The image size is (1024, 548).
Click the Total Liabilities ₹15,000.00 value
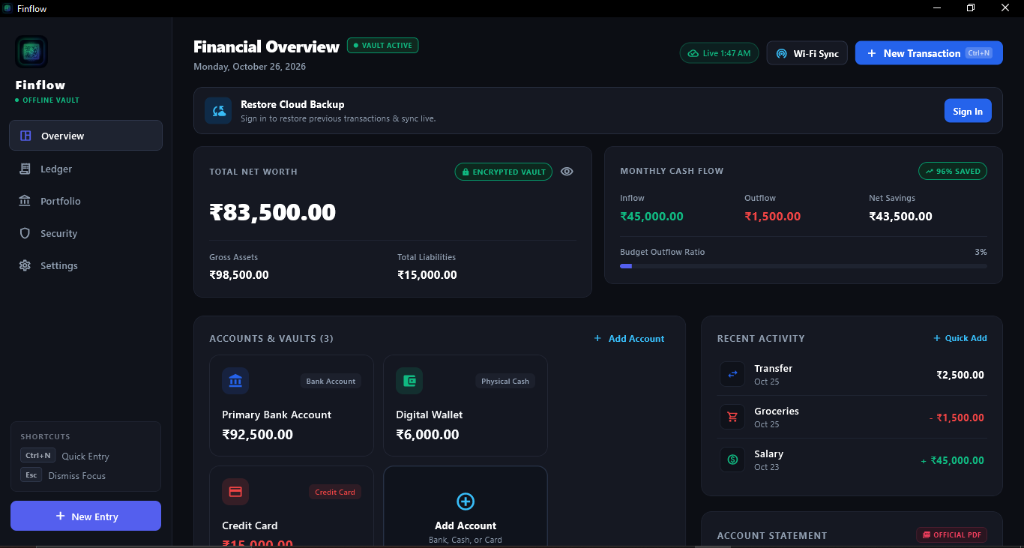(x=427, y=275)
